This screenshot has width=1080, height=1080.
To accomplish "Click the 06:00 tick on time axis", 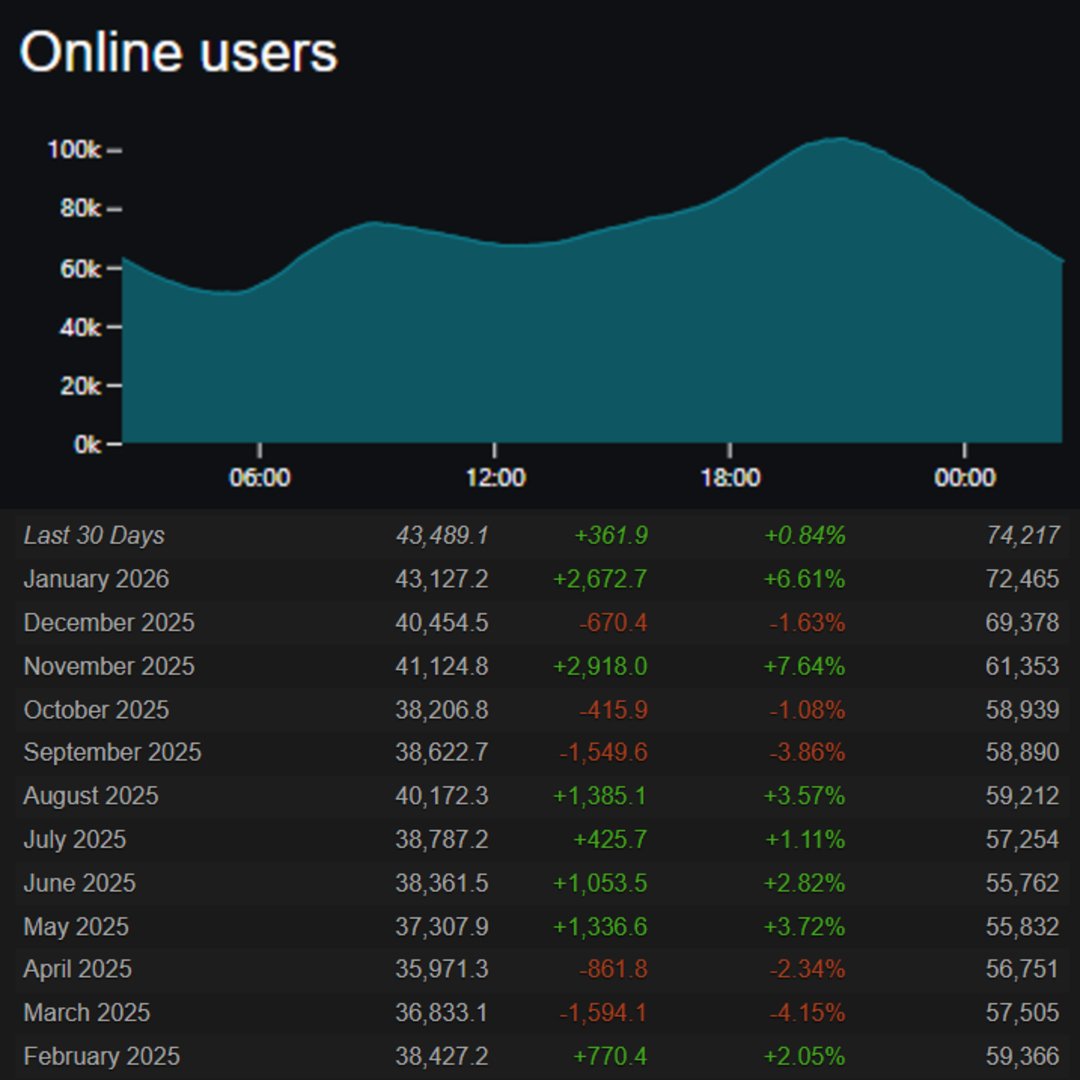I will tap(259, 477).
